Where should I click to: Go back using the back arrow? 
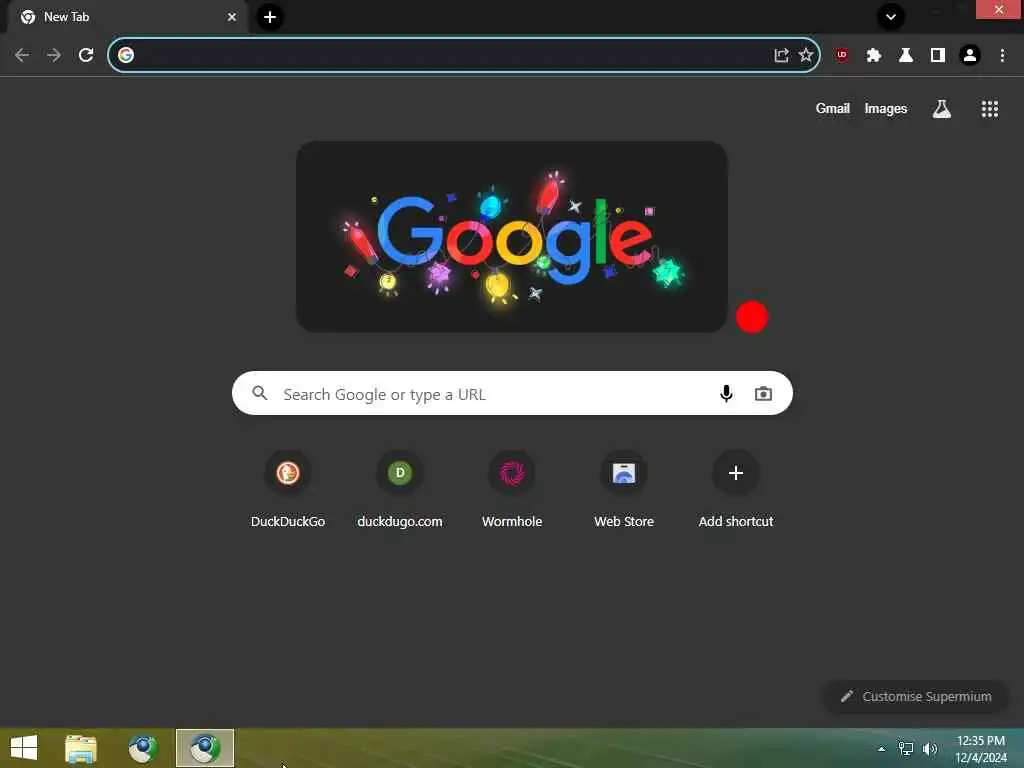[22, 55]
